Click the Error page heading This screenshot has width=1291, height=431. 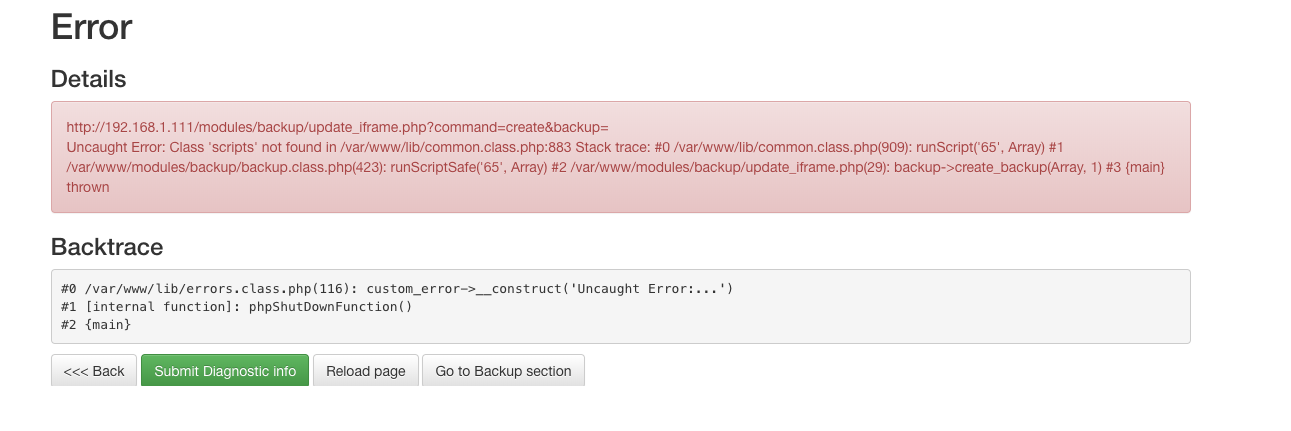pyautogui.click(x=91, y=27)
